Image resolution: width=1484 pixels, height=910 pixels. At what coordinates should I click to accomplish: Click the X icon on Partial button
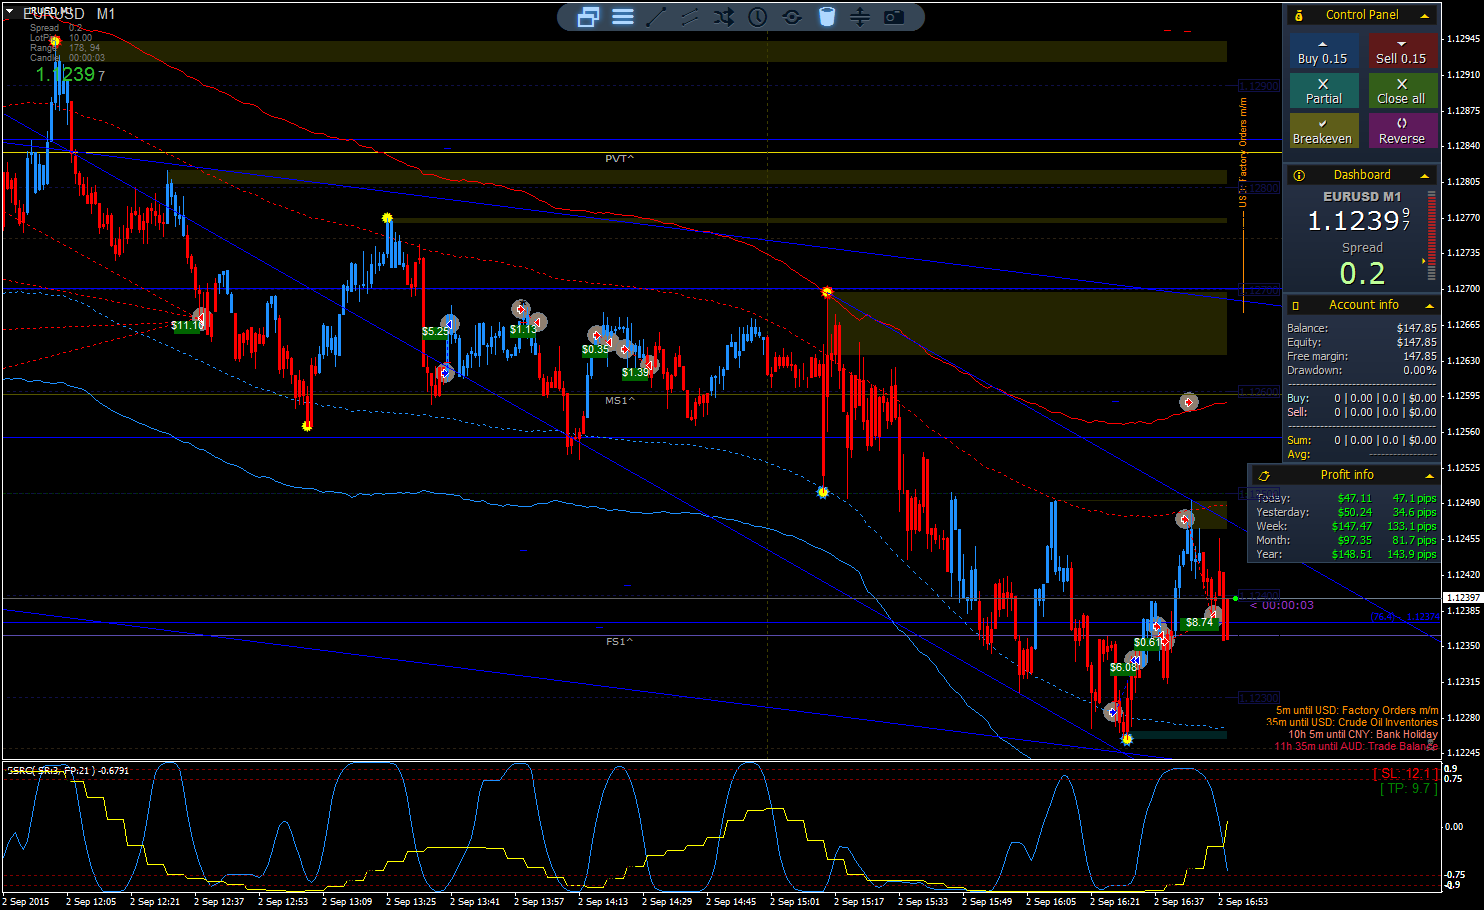pyautogui.click(x=1323, y=84)
